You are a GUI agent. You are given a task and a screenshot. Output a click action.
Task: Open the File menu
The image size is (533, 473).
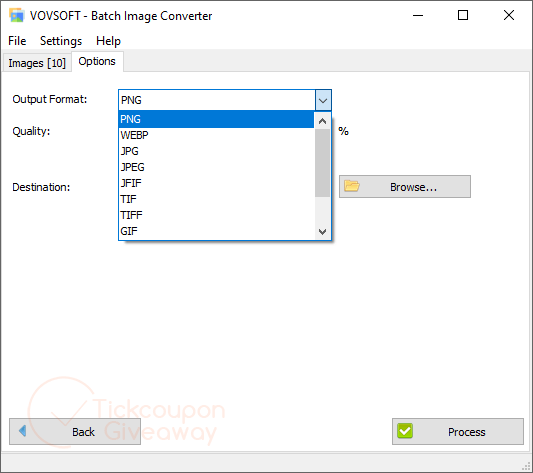[17, 41]
